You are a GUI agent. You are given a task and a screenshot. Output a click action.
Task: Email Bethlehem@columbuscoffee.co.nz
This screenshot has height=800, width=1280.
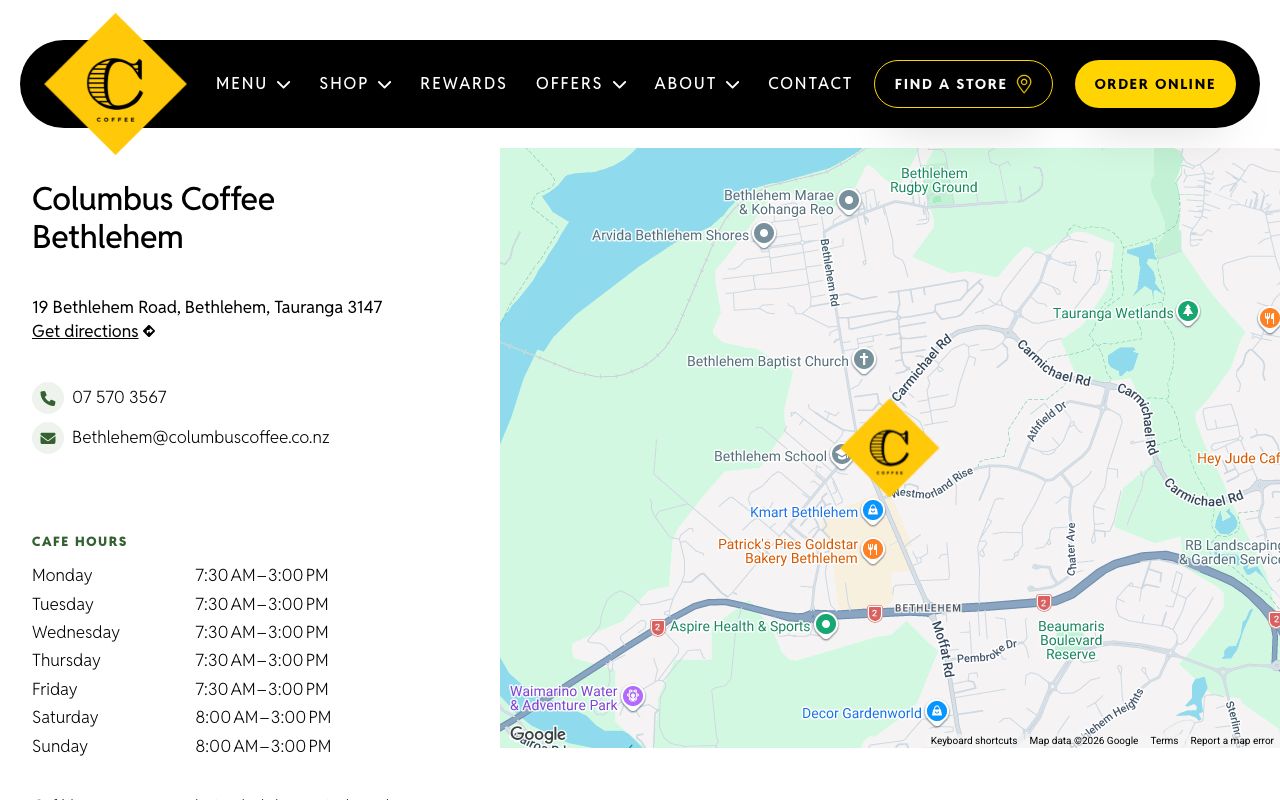(x=200, y=438)
